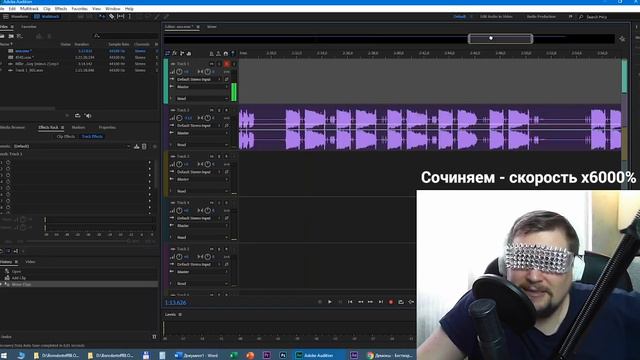The width and height of the screenshot is (640, 360).
Task: Solo Track 1
Action: click(x=219, y=64)
